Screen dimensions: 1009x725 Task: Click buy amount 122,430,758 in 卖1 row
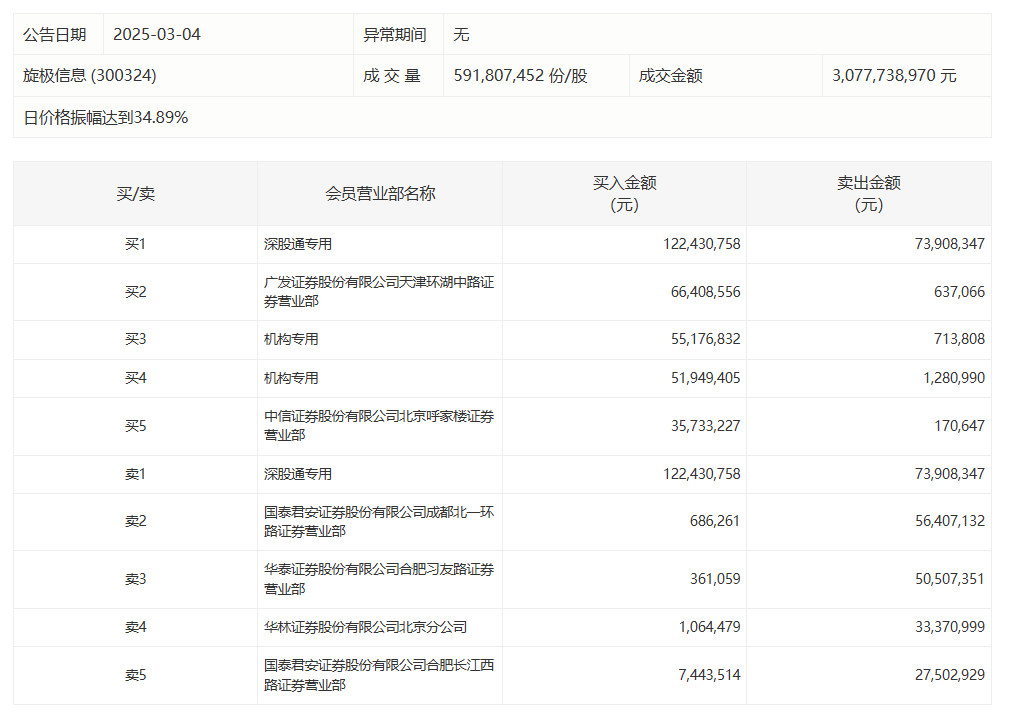pos(702,474)
